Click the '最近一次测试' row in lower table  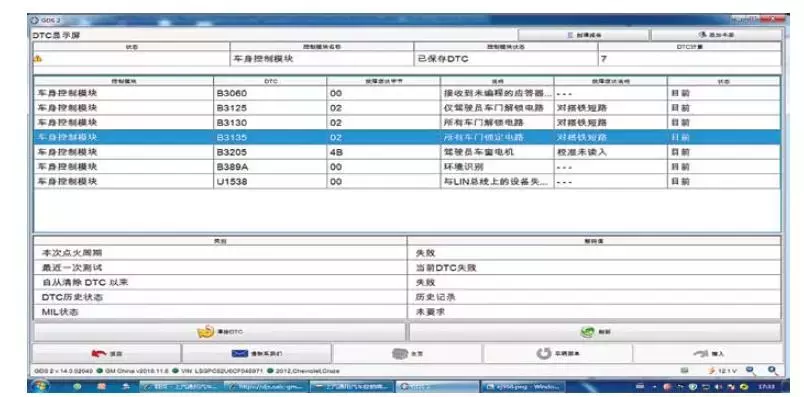[x=407, y=268]
